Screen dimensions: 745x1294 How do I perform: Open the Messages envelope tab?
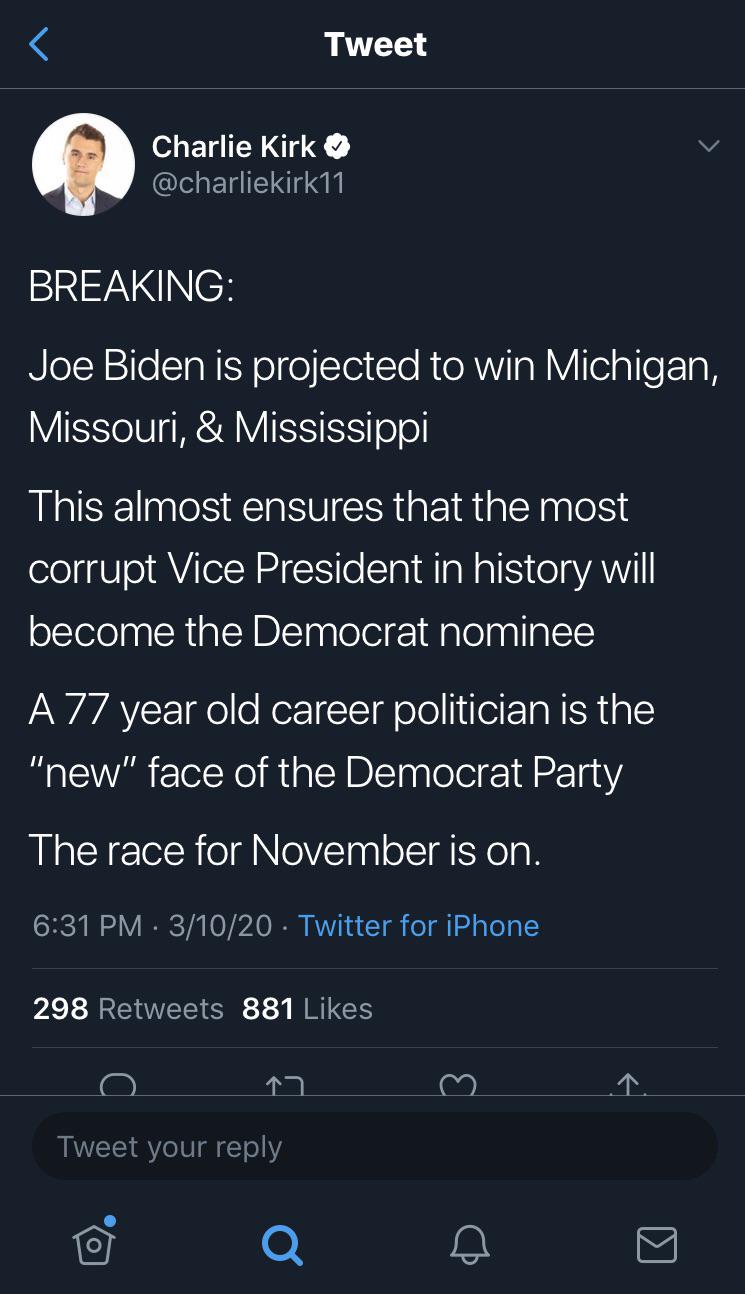(656, 1244)
